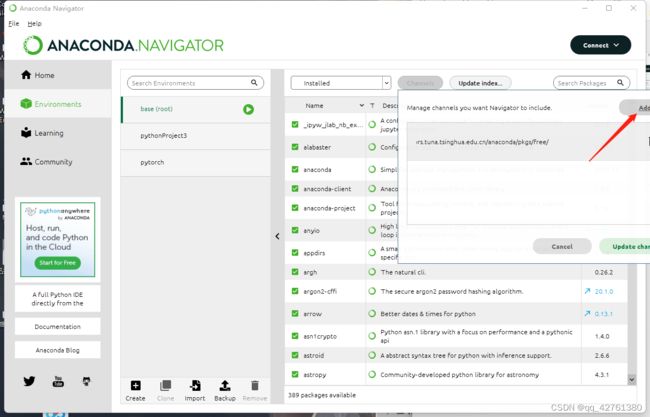The height and width of the screenshot is (417, 650).
Task: Open the Anaconda Blog link
Action: [58, 350]
